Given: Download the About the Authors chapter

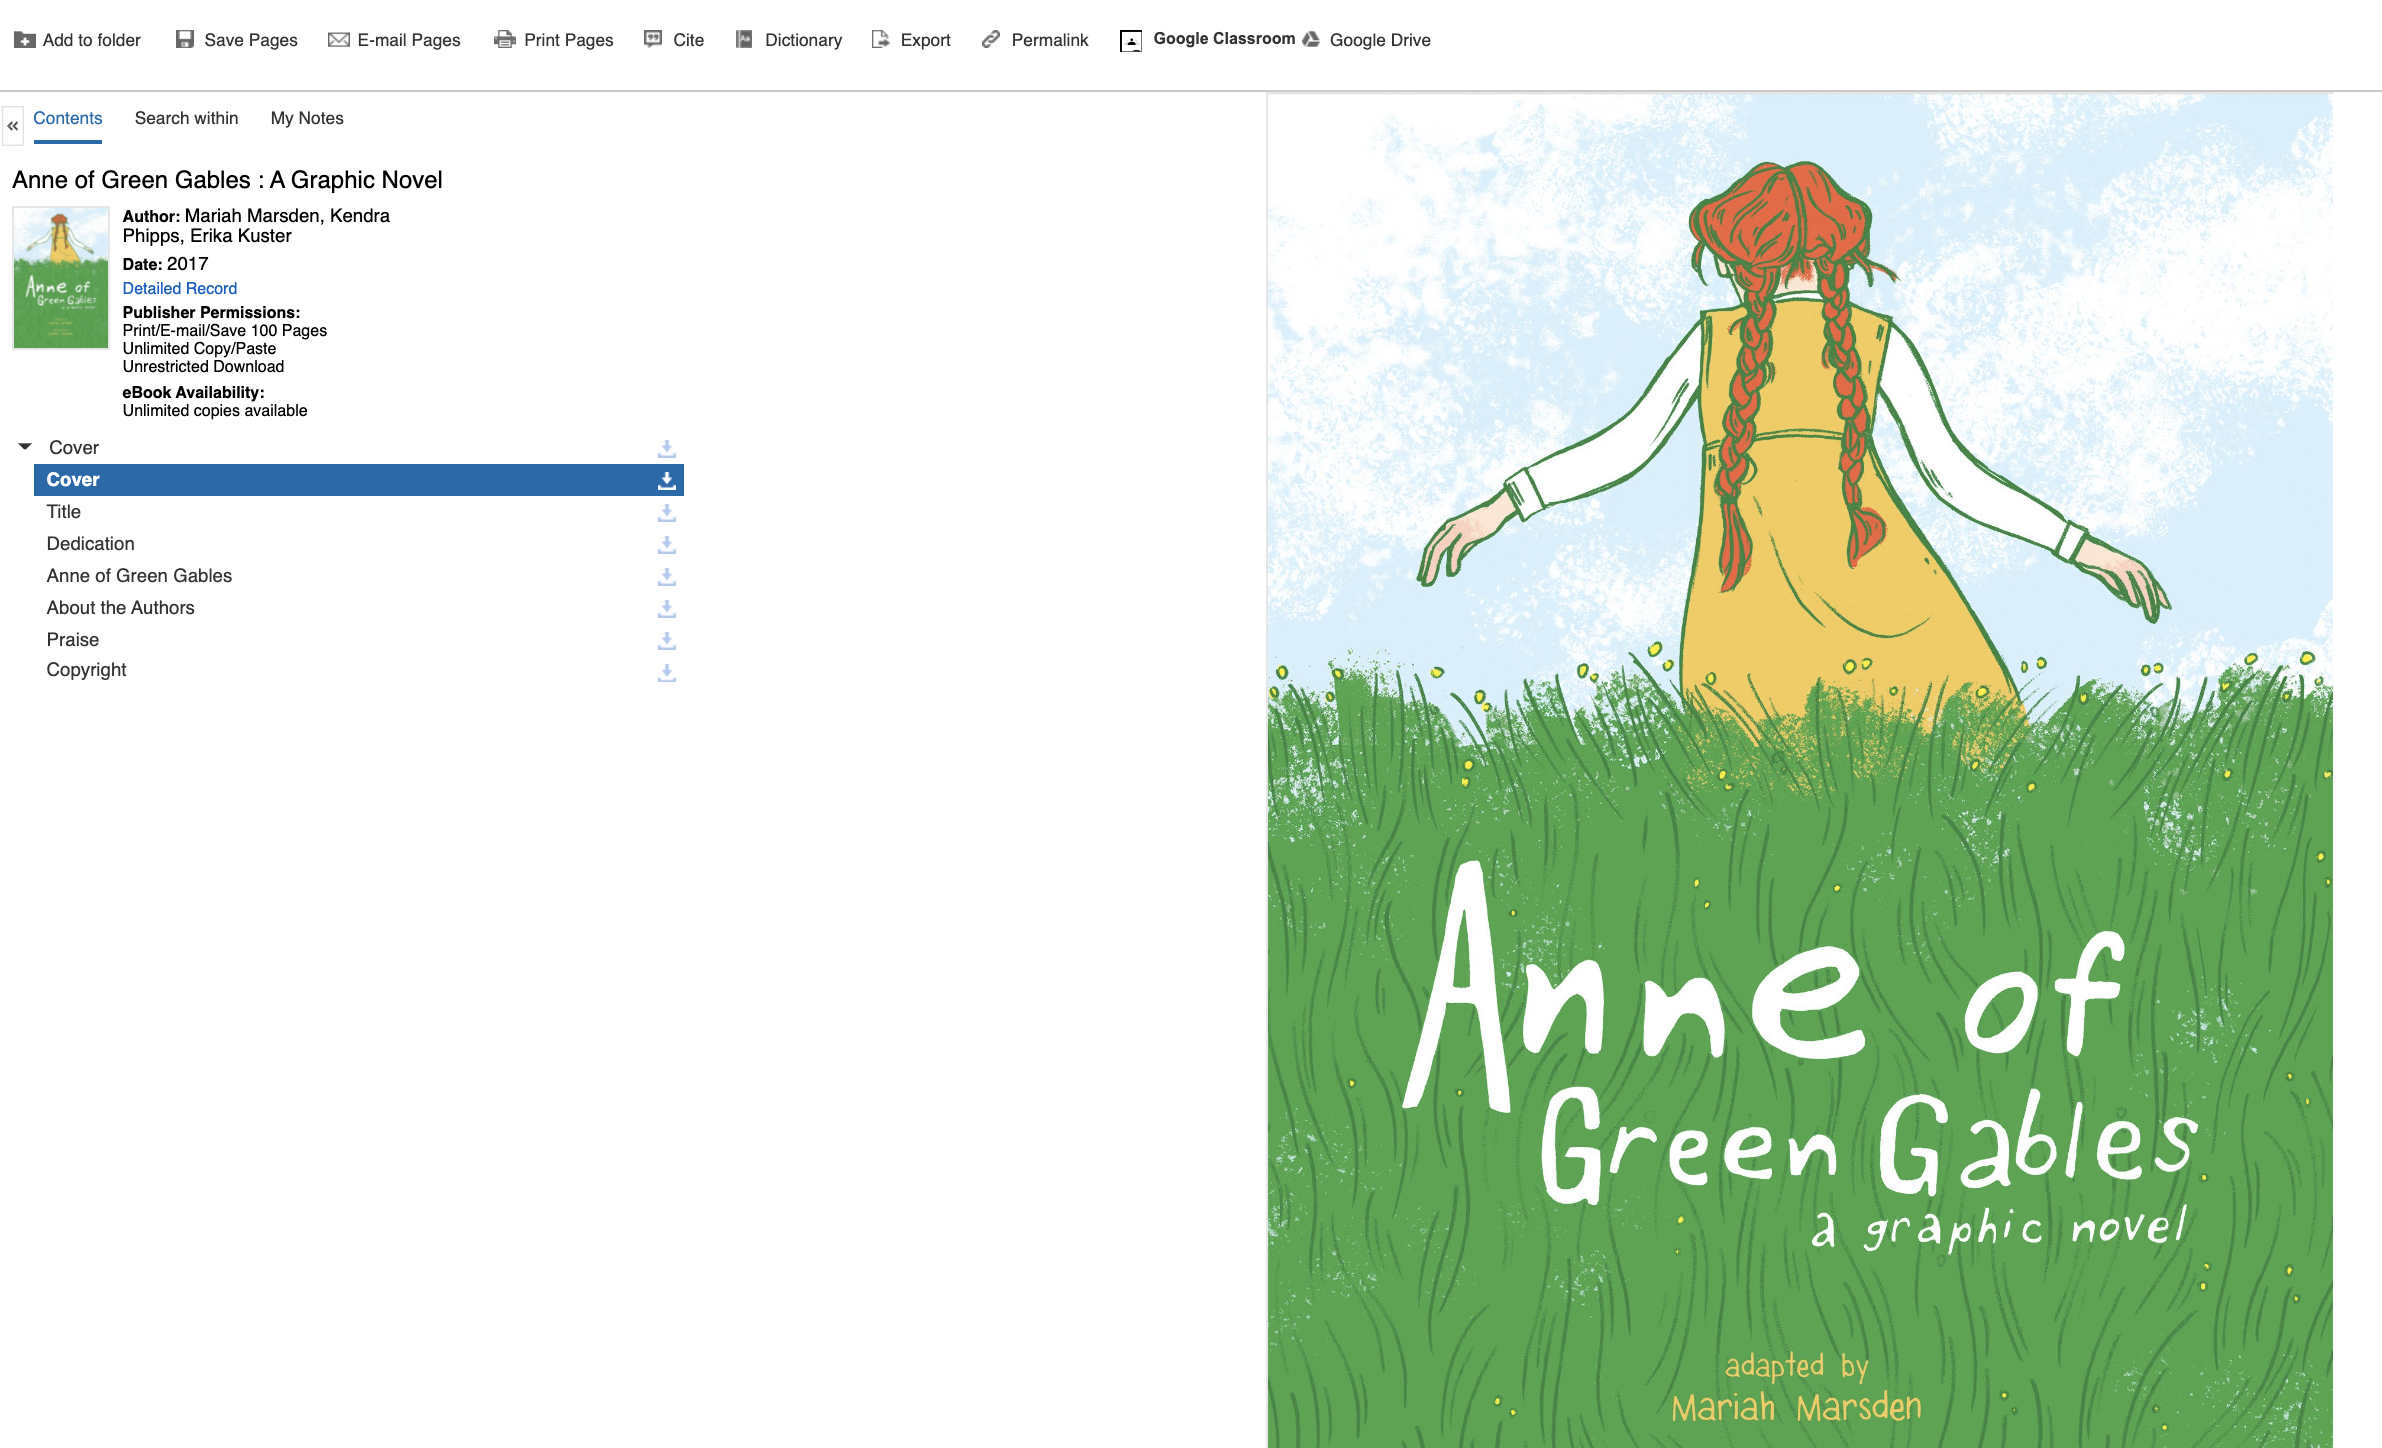Looking at the screenshot, I should tap(667, 608).
